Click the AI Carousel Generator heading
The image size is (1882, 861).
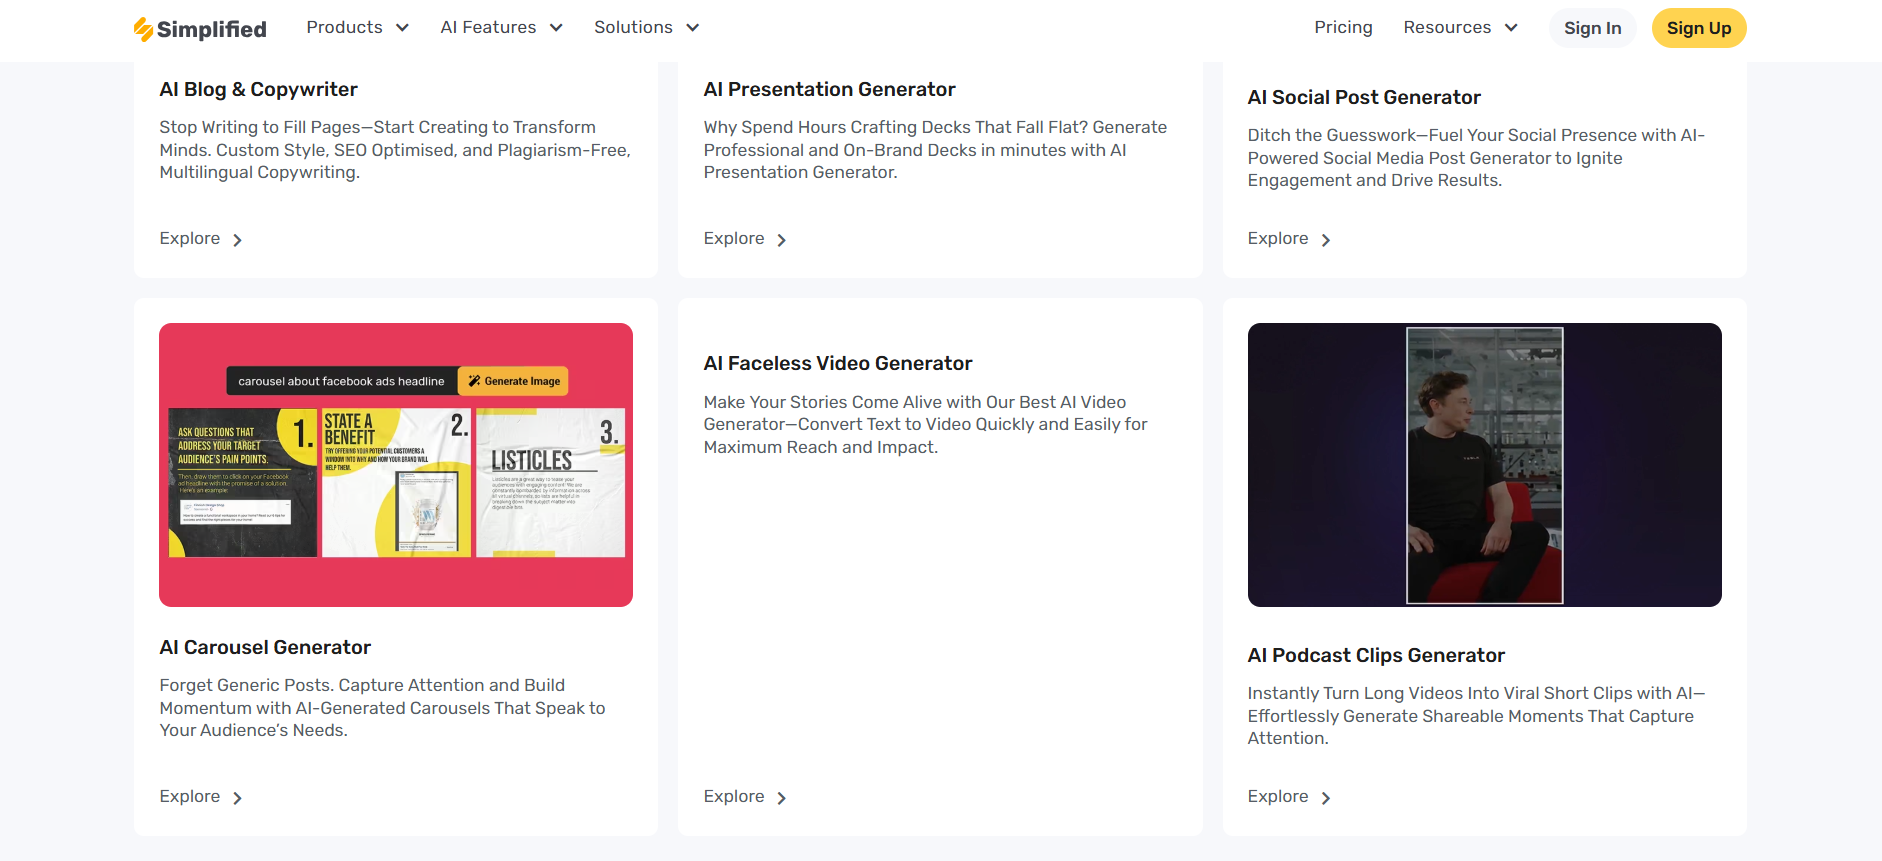point(265,647)
